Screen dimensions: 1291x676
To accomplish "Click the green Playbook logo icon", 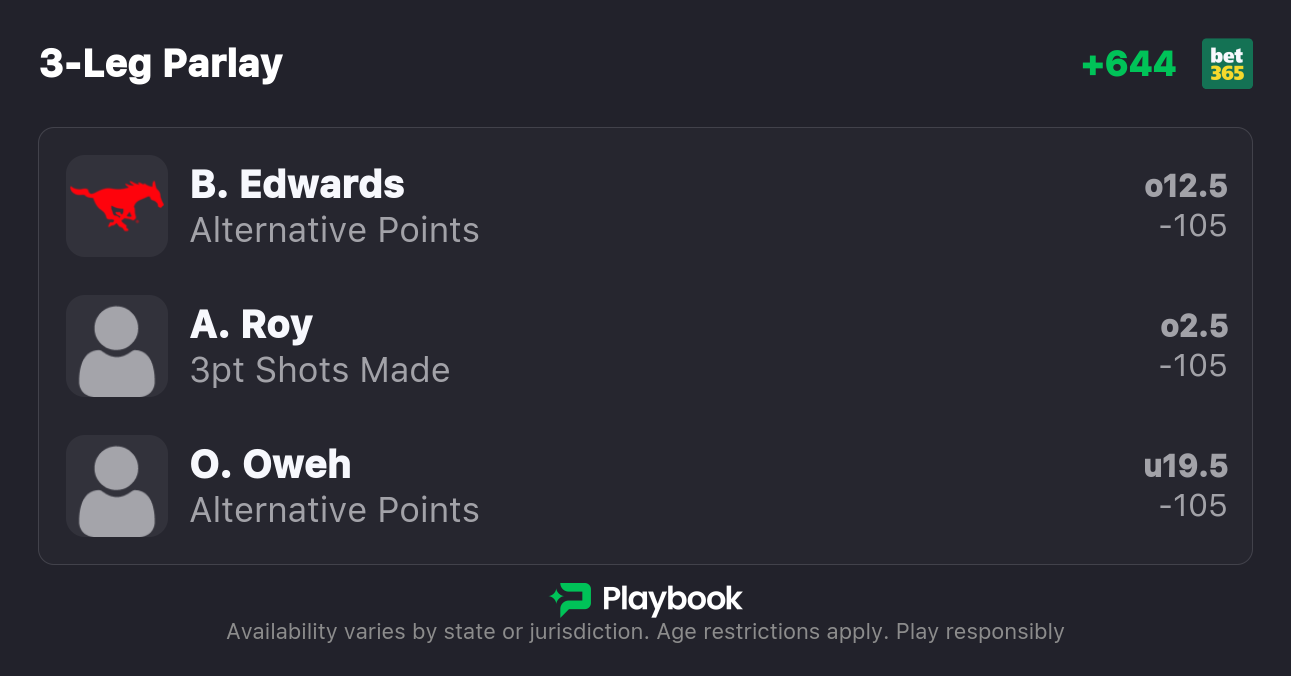I will [x=571, y=599].
